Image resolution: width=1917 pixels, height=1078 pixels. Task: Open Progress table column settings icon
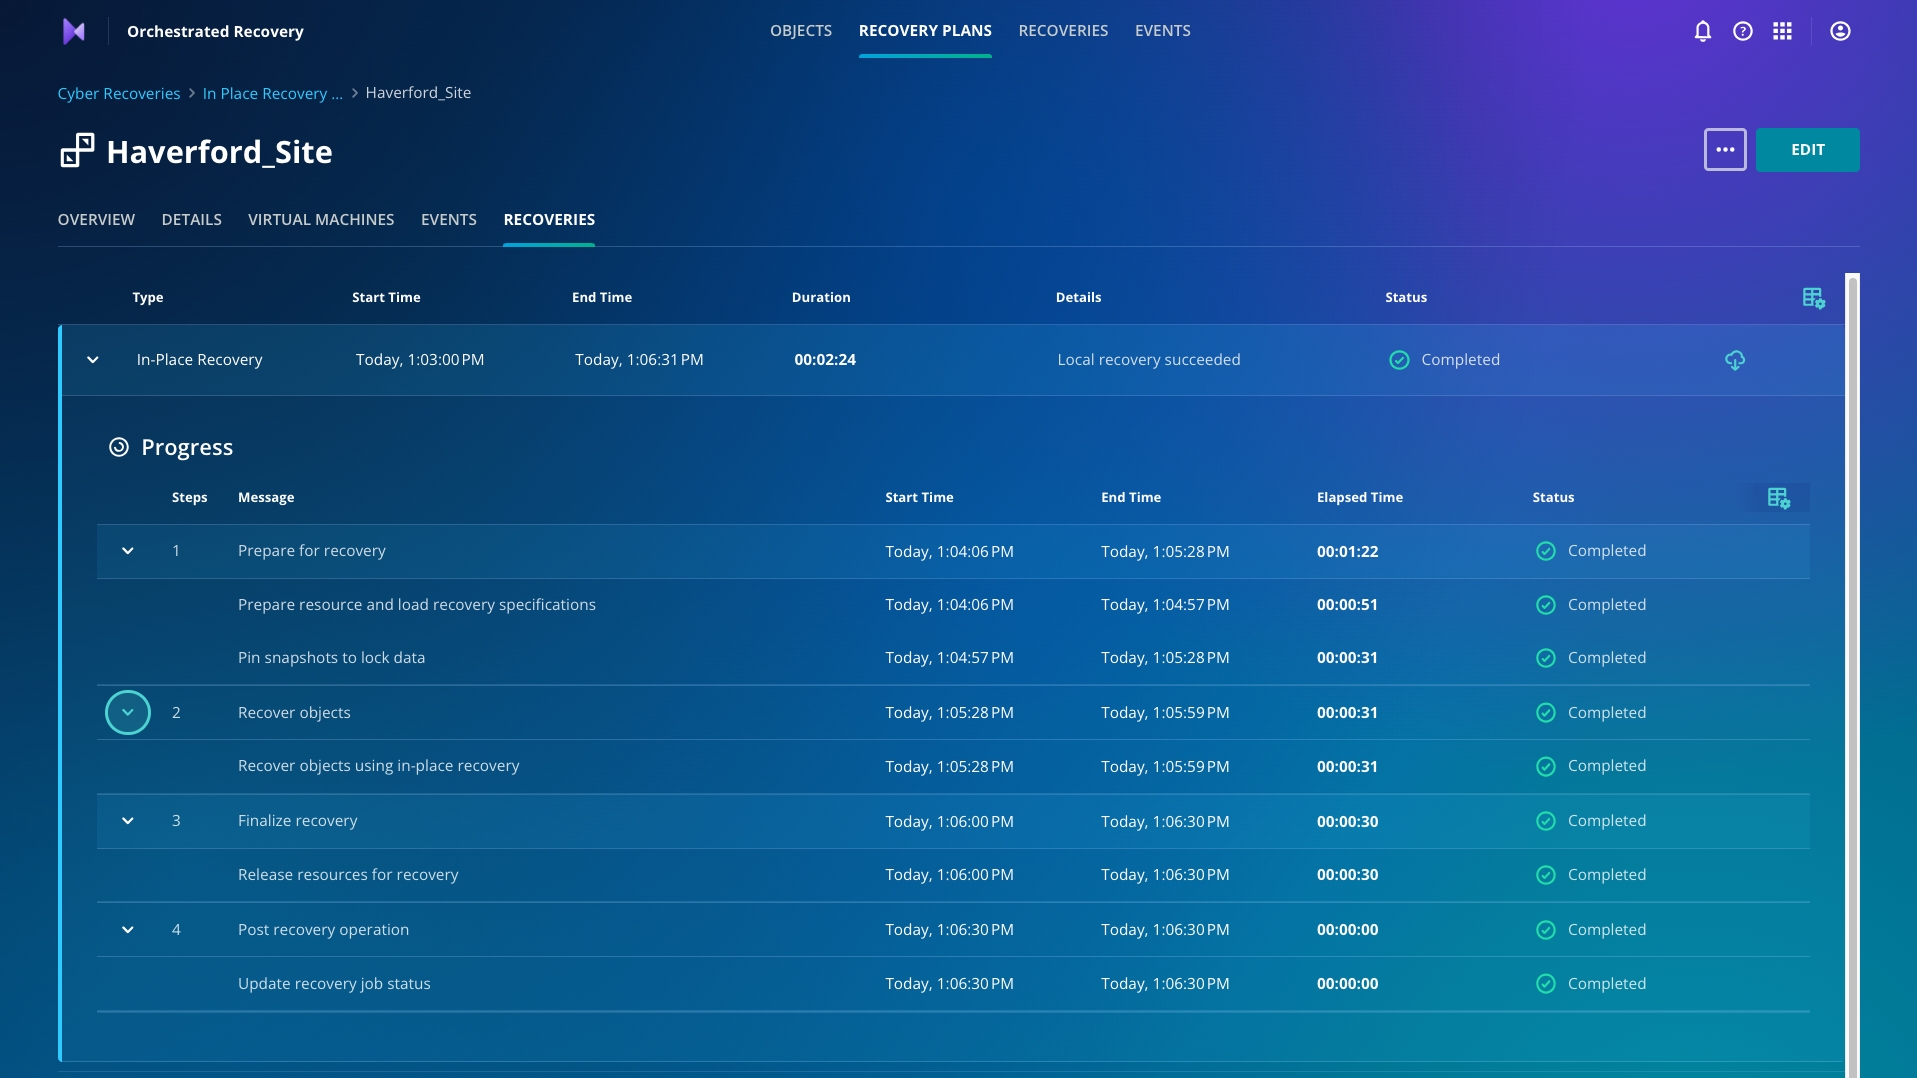click(1777, 498)
